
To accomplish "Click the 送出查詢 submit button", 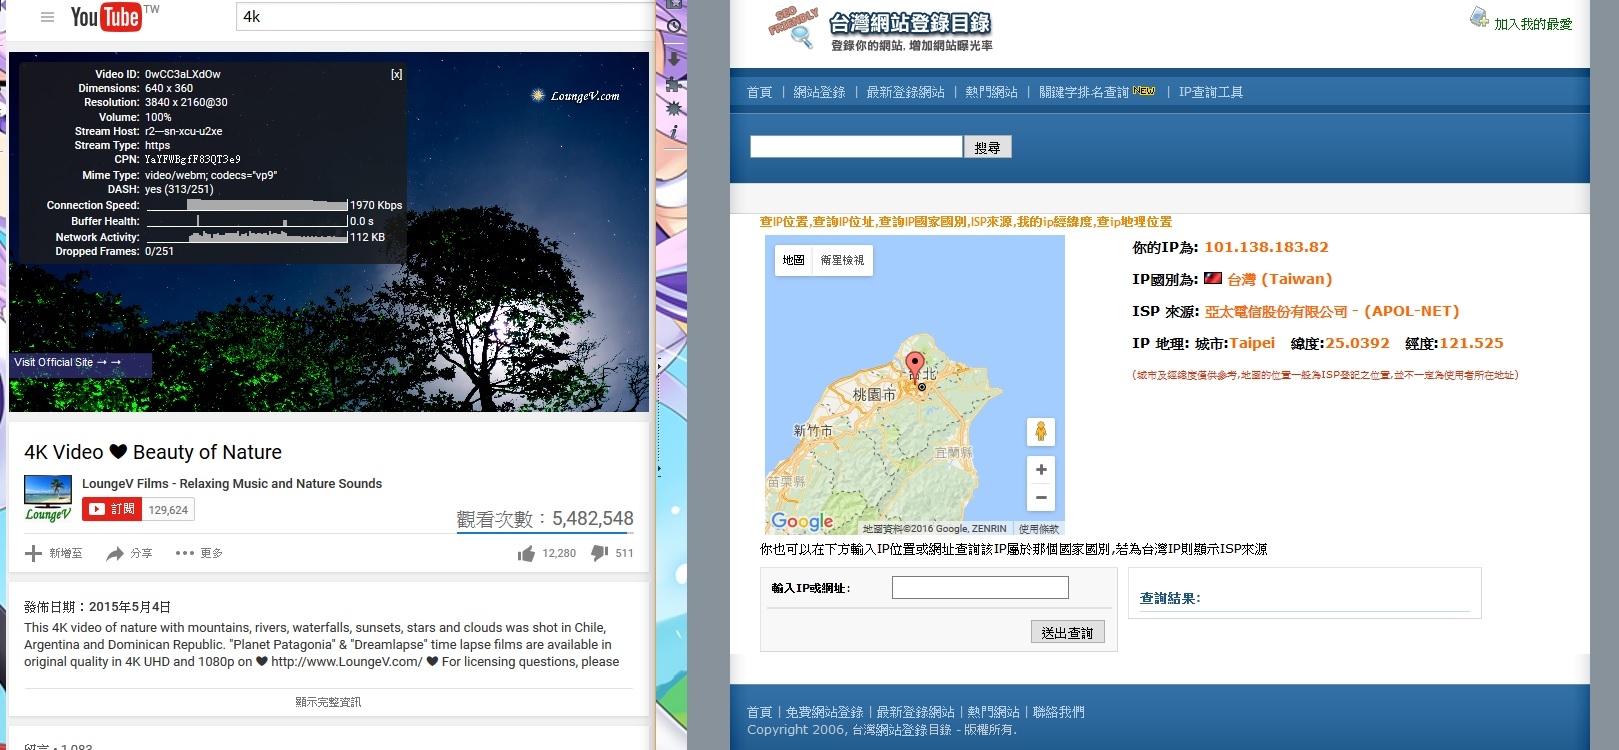I will pos(1067,632).
